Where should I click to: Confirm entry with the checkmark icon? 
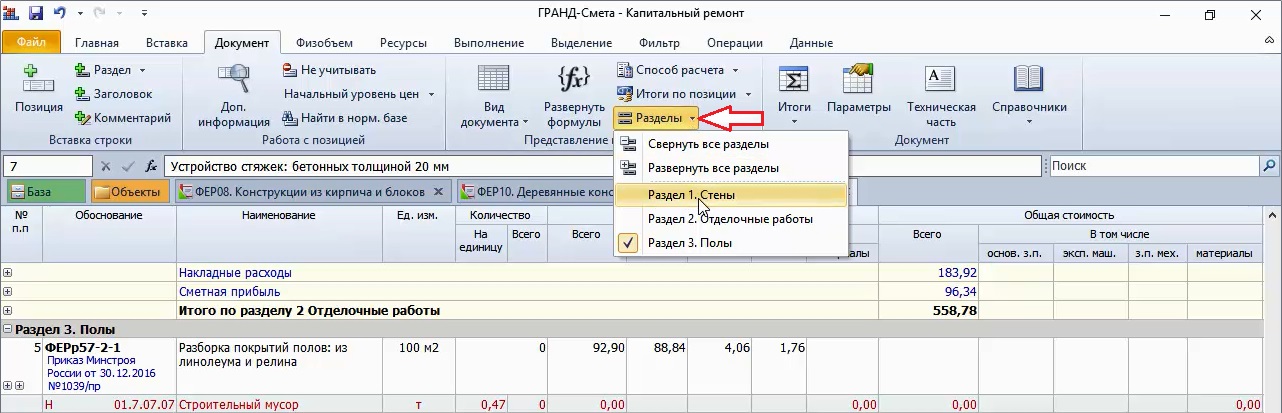click(128, 166)
